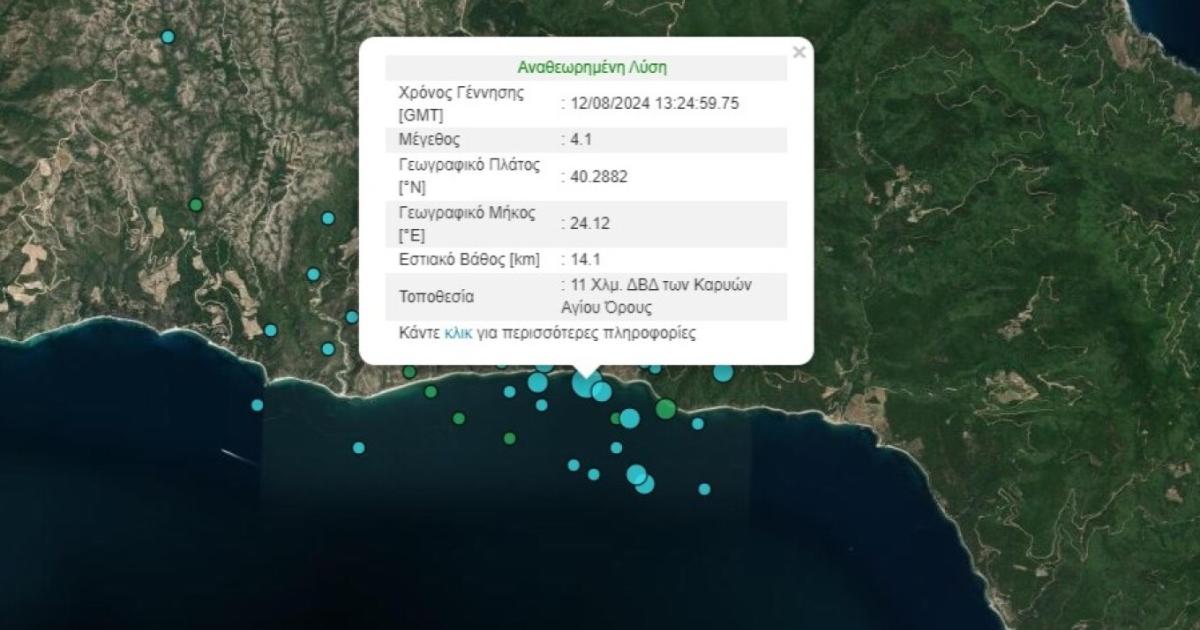This screenshot has height=630, width=1200.
Task: Select the green marker on land left of popup
Action: pyautogui.click(x=196, y=205)
